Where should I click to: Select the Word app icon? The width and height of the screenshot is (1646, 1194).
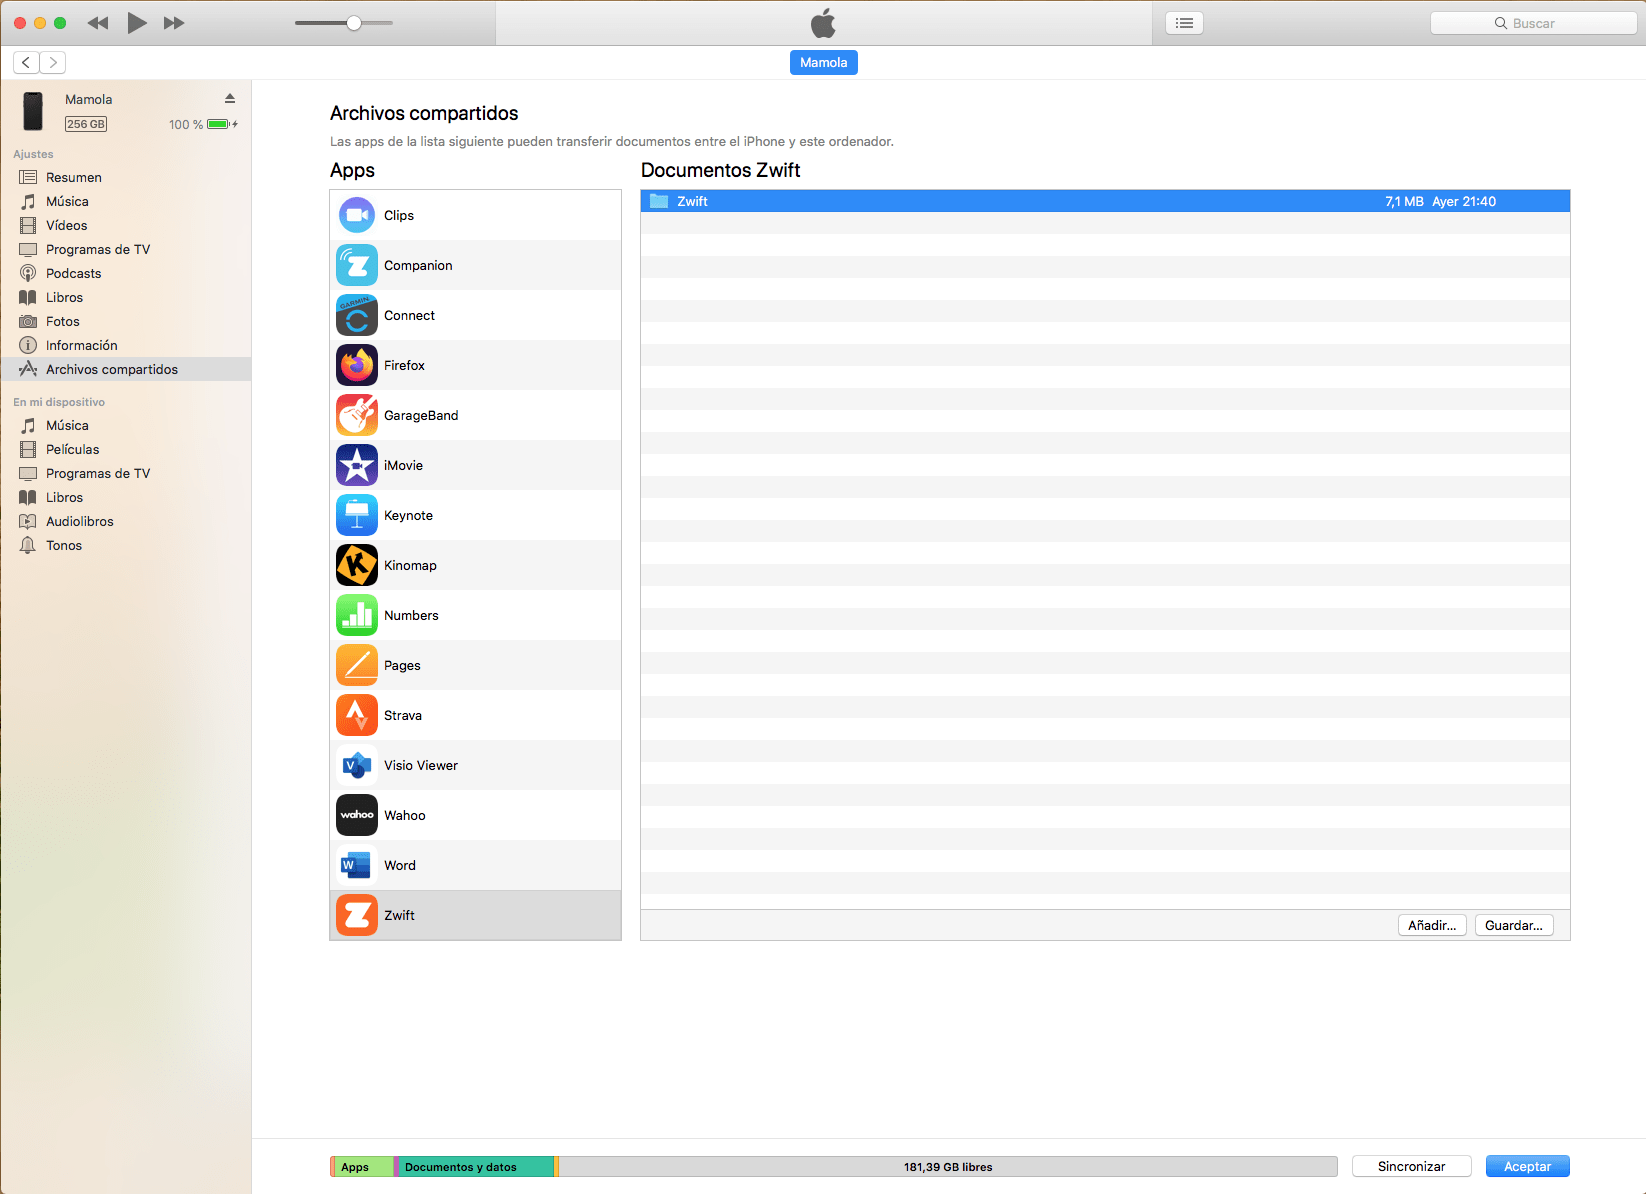click(357, 865)
